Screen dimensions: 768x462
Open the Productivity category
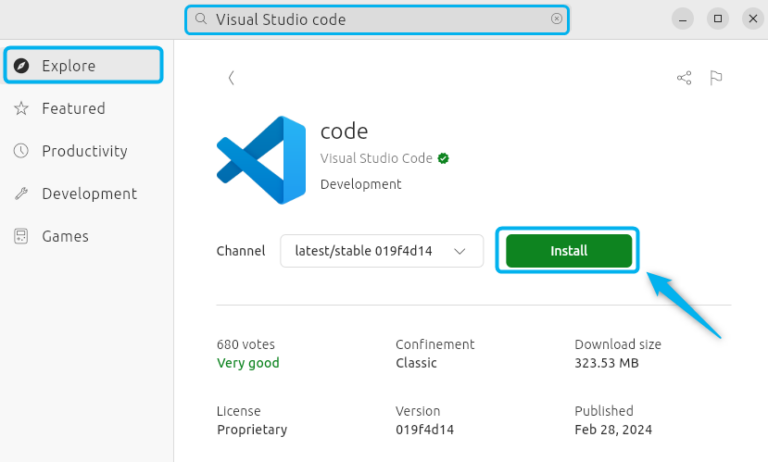83,151
